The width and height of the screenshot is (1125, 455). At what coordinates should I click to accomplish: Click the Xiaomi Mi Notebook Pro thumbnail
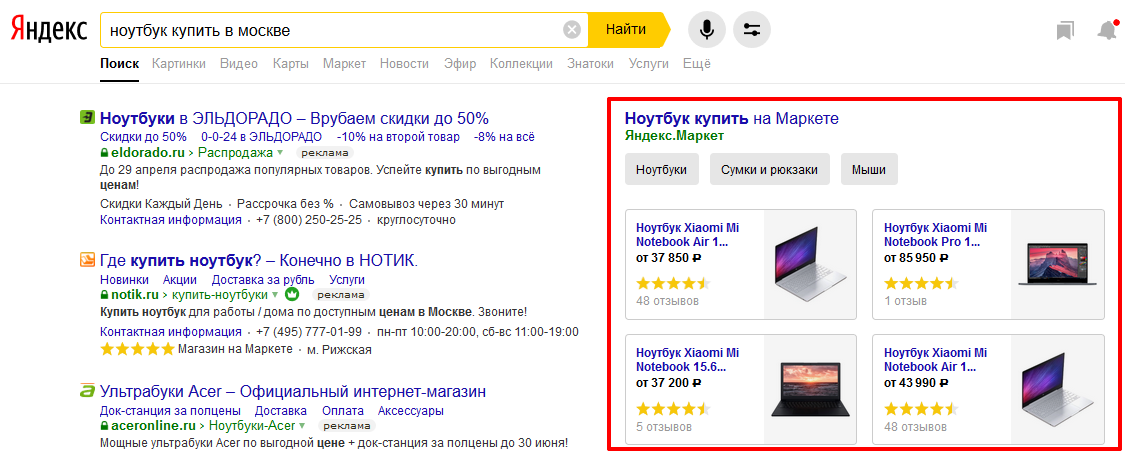pyautogui.click(x=1057, y=265)
